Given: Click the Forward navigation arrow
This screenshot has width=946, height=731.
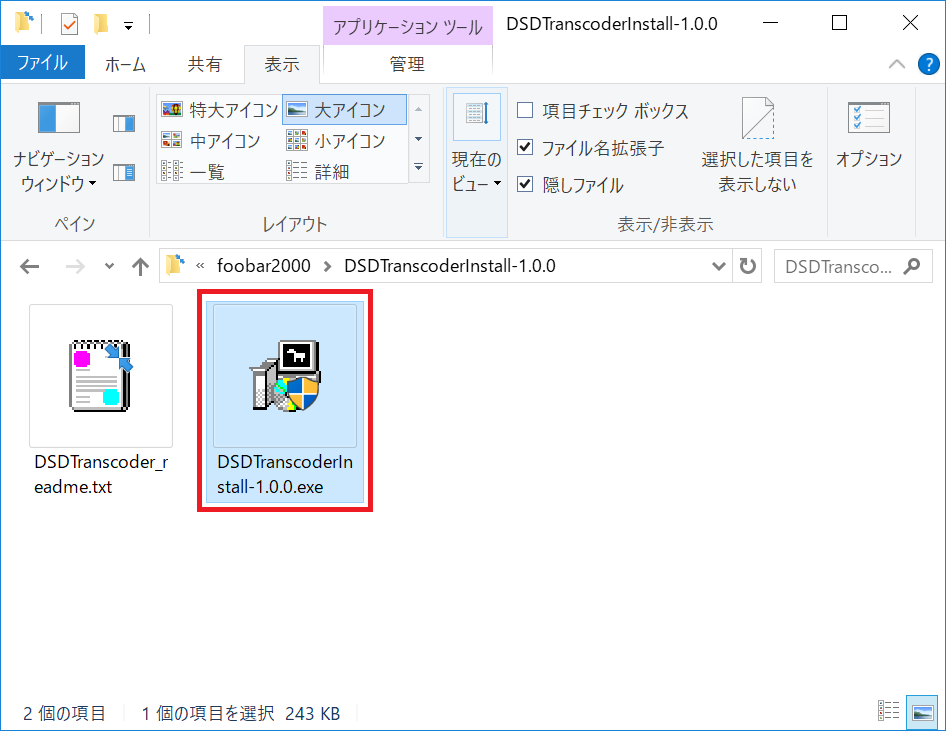Looking at the screenshot, I should pos(75,266).
